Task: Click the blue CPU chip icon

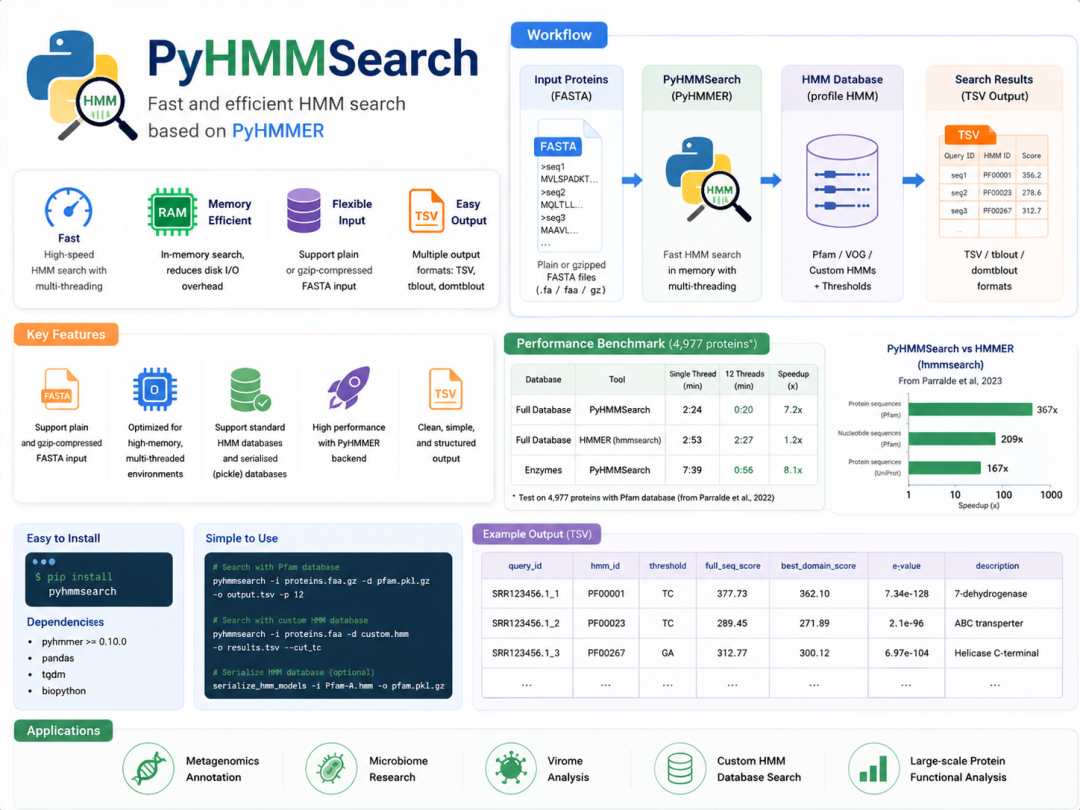Action: click(154, 389)
